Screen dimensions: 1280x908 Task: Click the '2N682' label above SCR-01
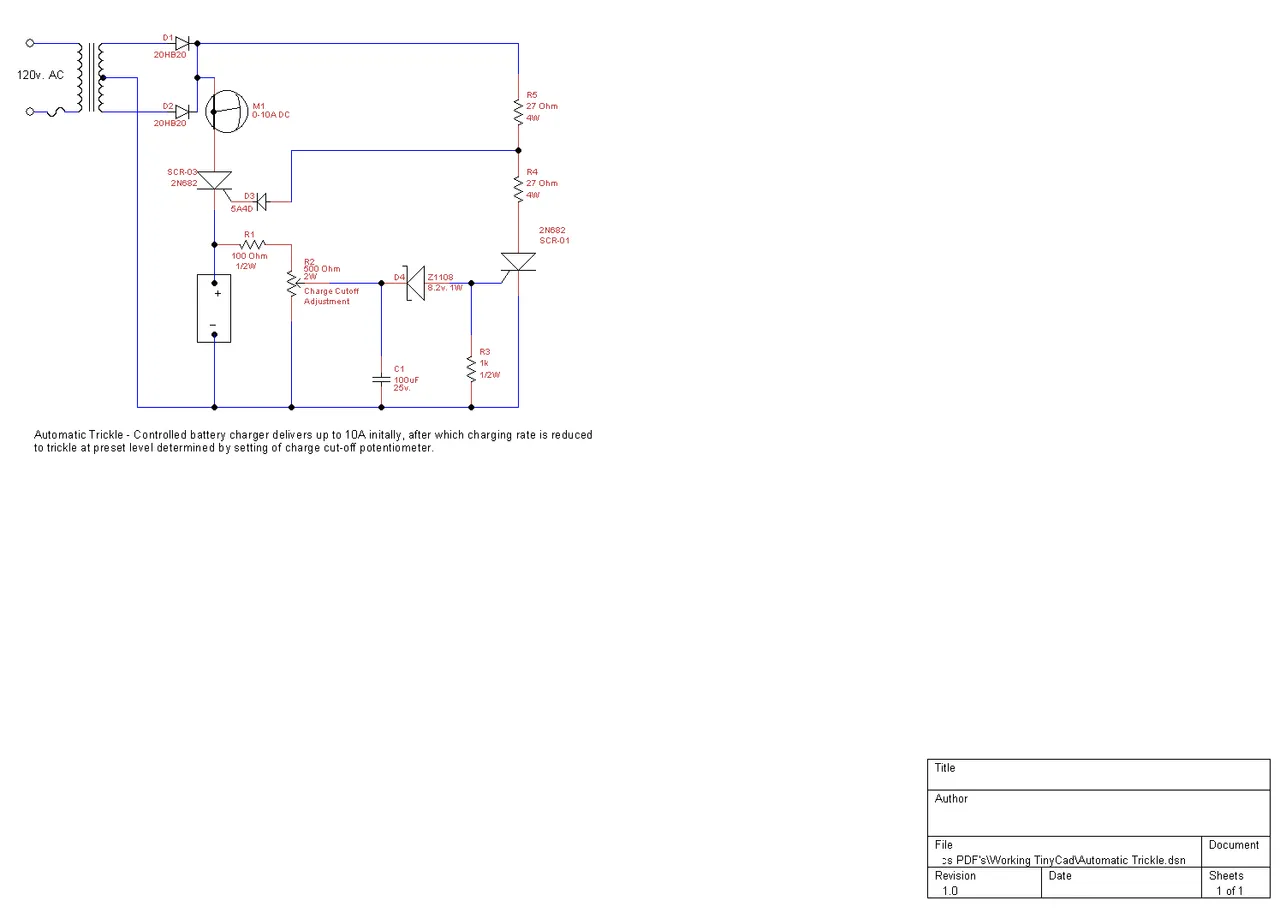(x=552, y=230)
